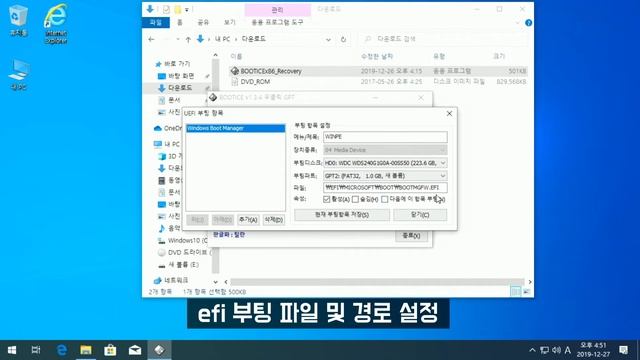Sort by the 이름 column header

[x=236, y=56]
